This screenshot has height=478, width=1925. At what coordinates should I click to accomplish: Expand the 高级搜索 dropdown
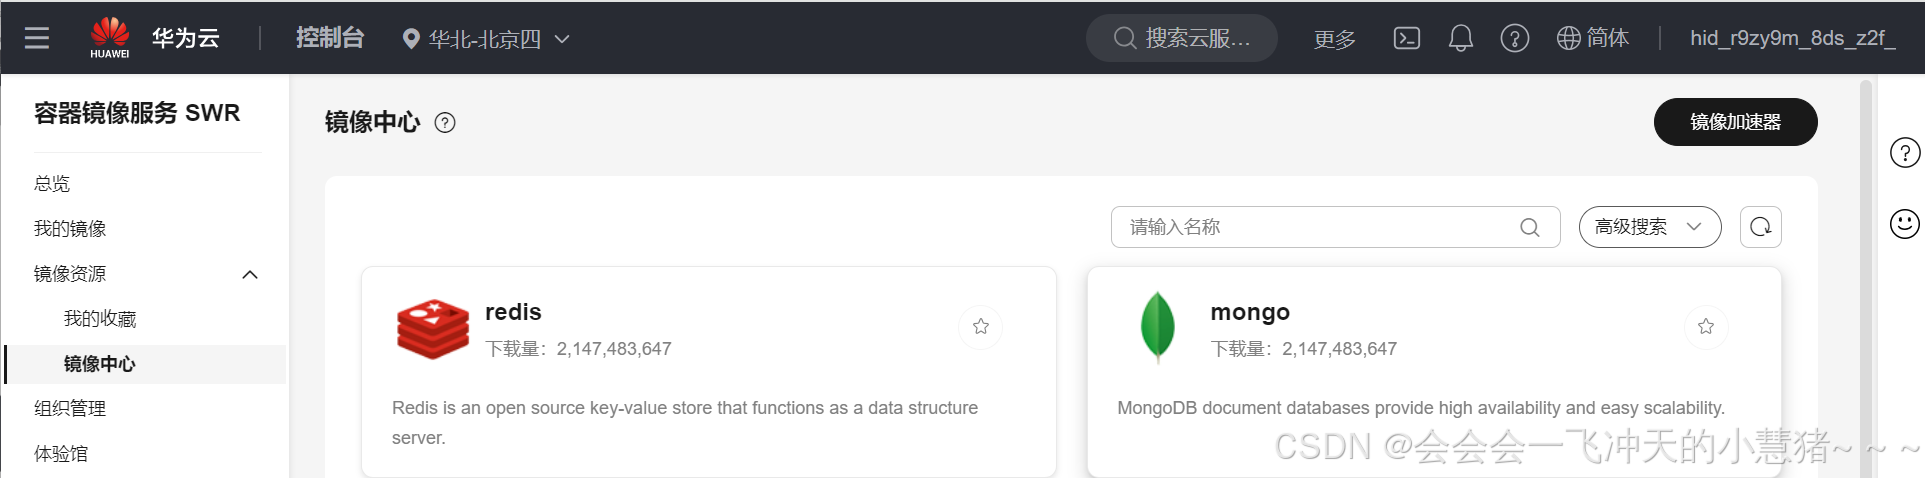pyautogui.click(x=1649, y=227)
